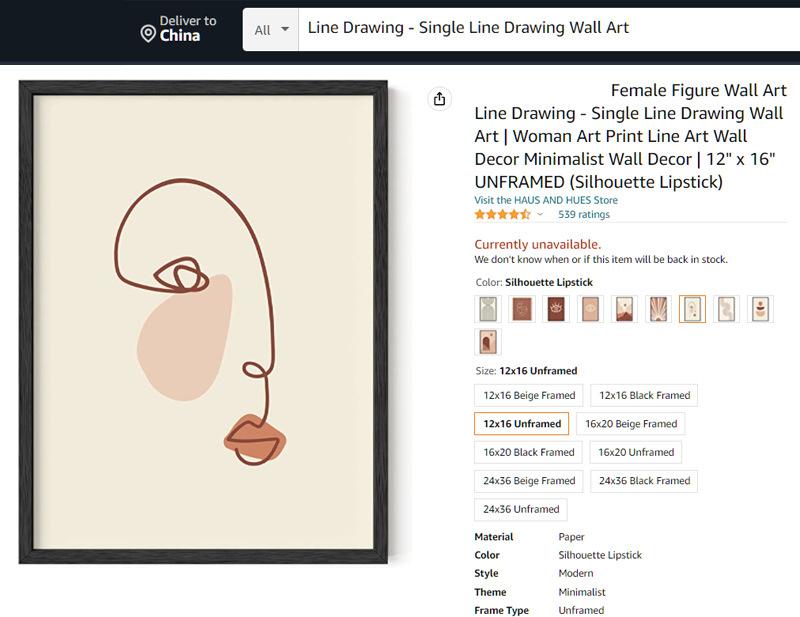This screenshot has width=800, height=617.
Task: Visit the HAUS AND HUES Store
Action: pos(546,200)
